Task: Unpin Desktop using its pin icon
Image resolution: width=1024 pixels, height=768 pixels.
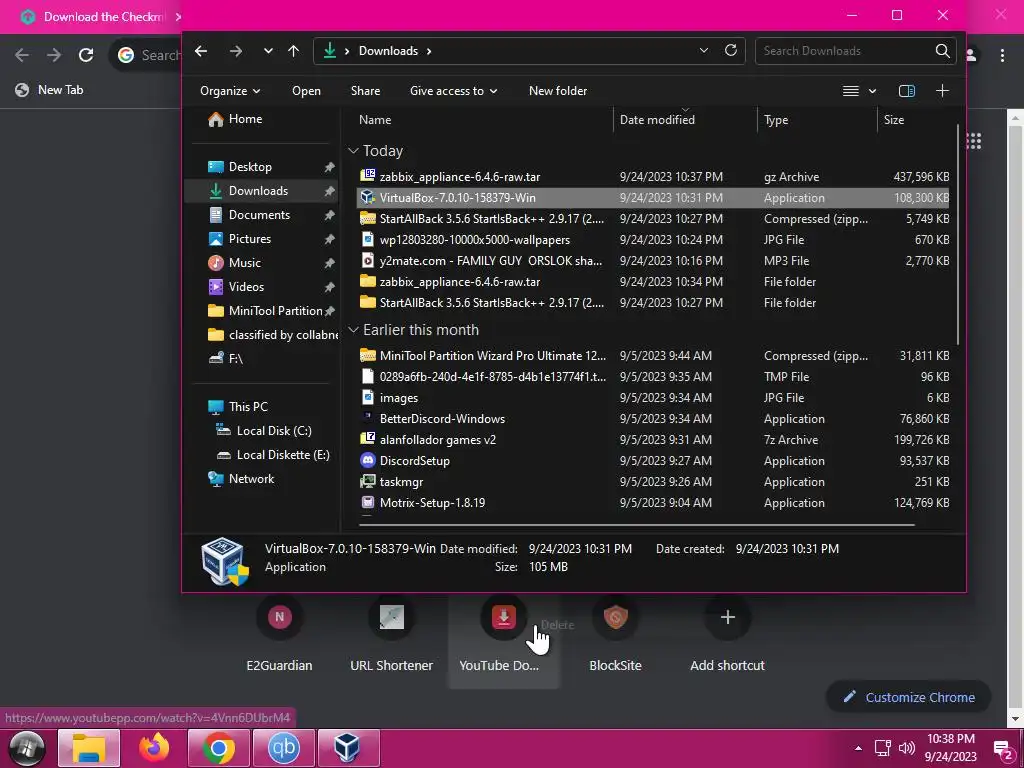Action: point(329,167)
